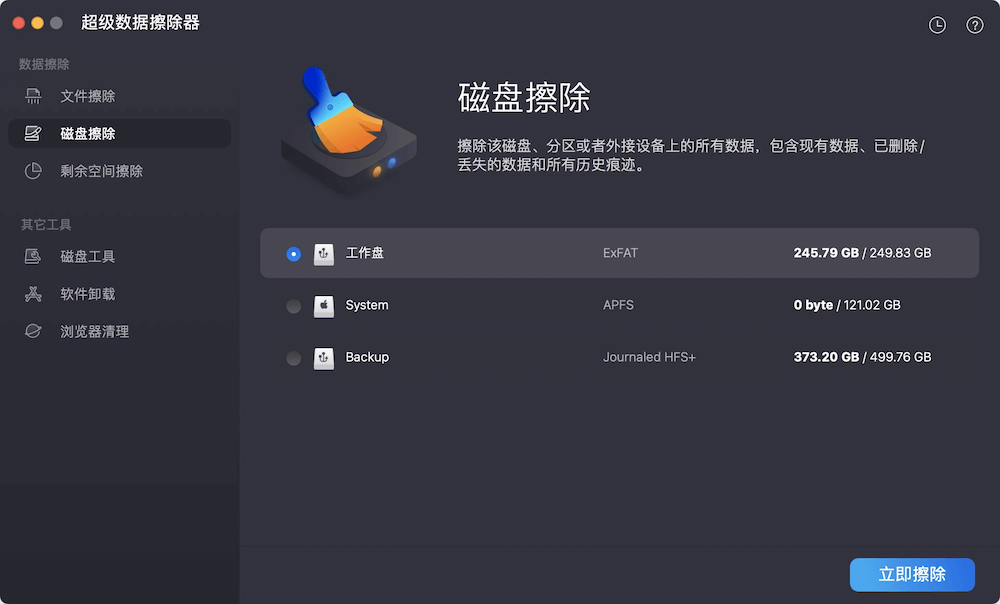This screenshot has width=1000, height=604.
Task: Click the software uninstall icon
Action: coord(33,294)
